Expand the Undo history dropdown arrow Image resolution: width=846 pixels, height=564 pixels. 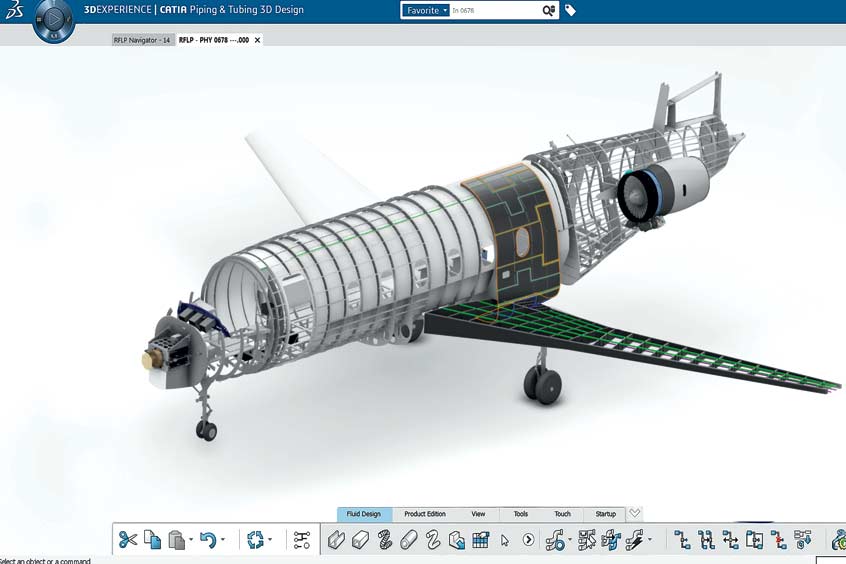222,541
